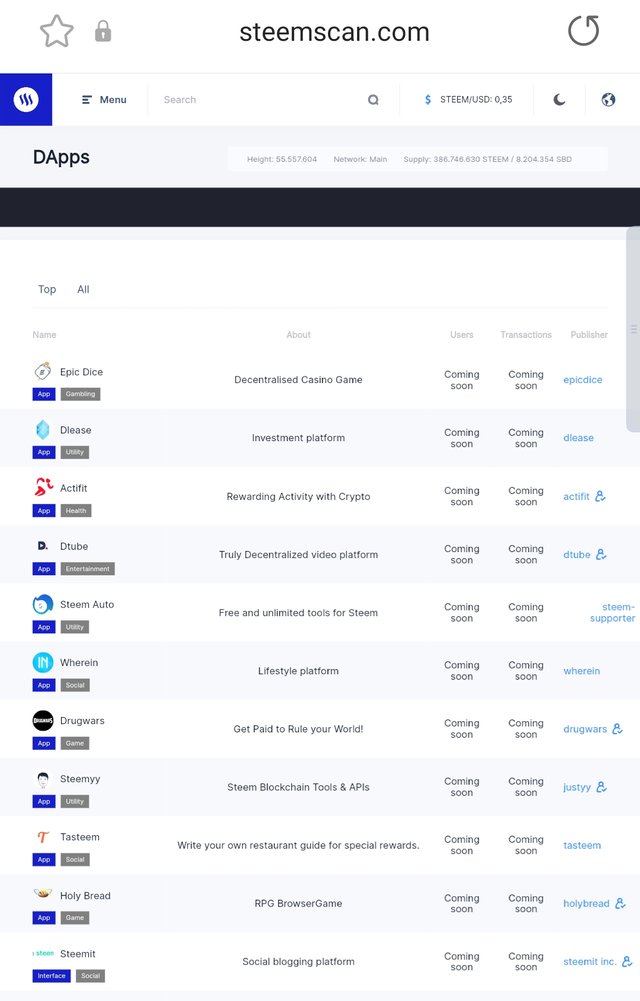The image size is (640, 1001).
Task: Switch to the Top tab
Action: pos(47,289)
